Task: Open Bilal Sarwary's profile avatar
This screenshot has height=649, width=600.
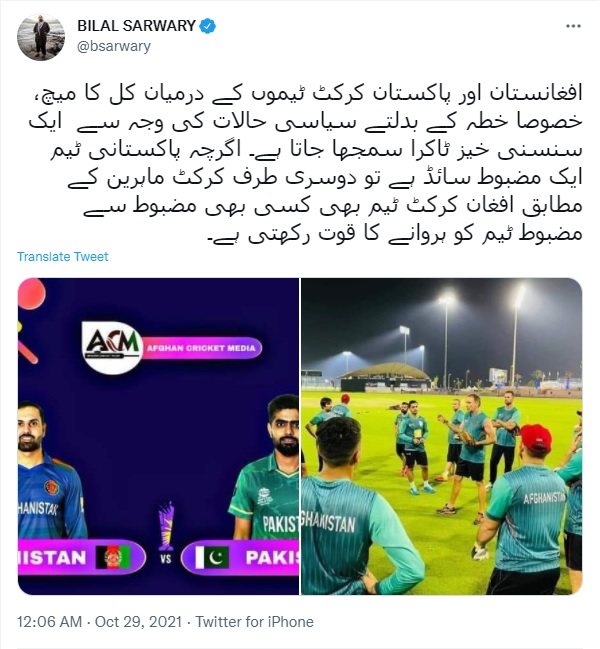Action: tap(41, 37)
